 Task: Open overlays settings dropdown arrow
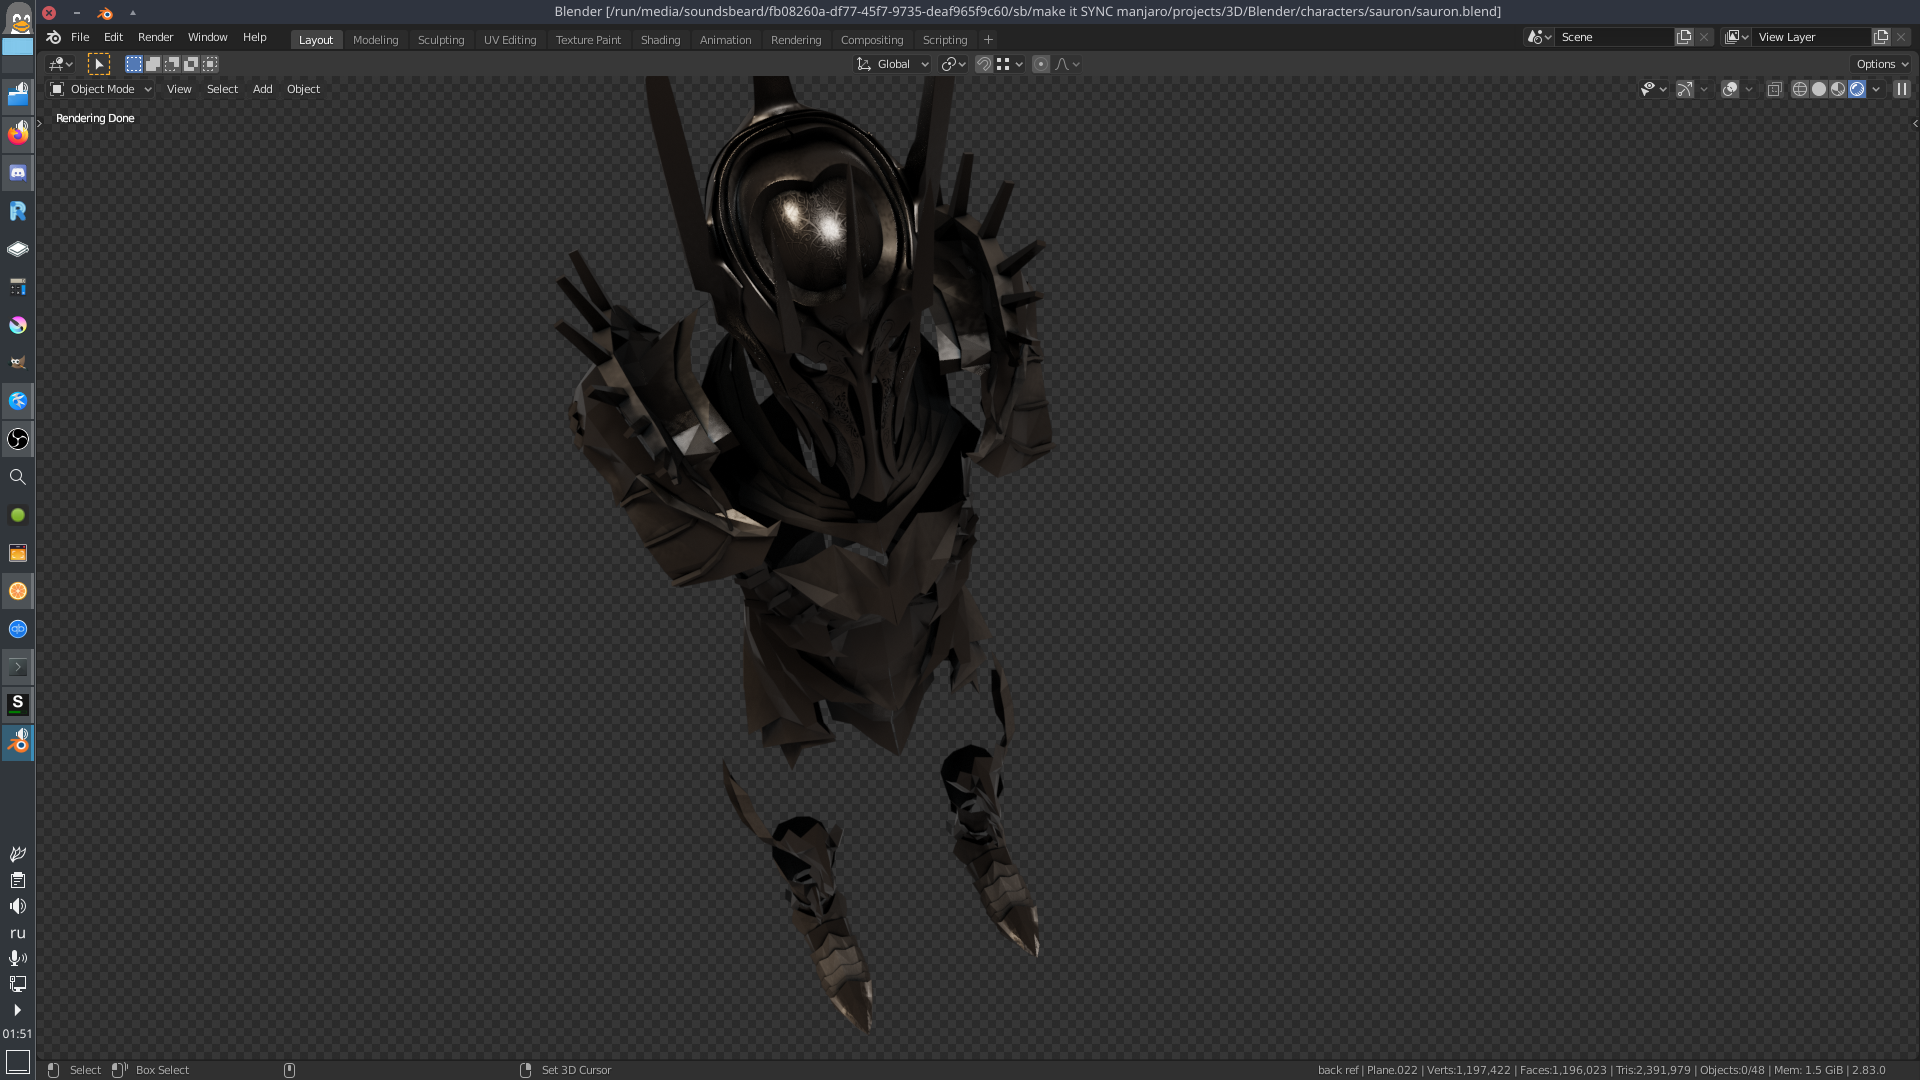click(x=1749, y=89)
